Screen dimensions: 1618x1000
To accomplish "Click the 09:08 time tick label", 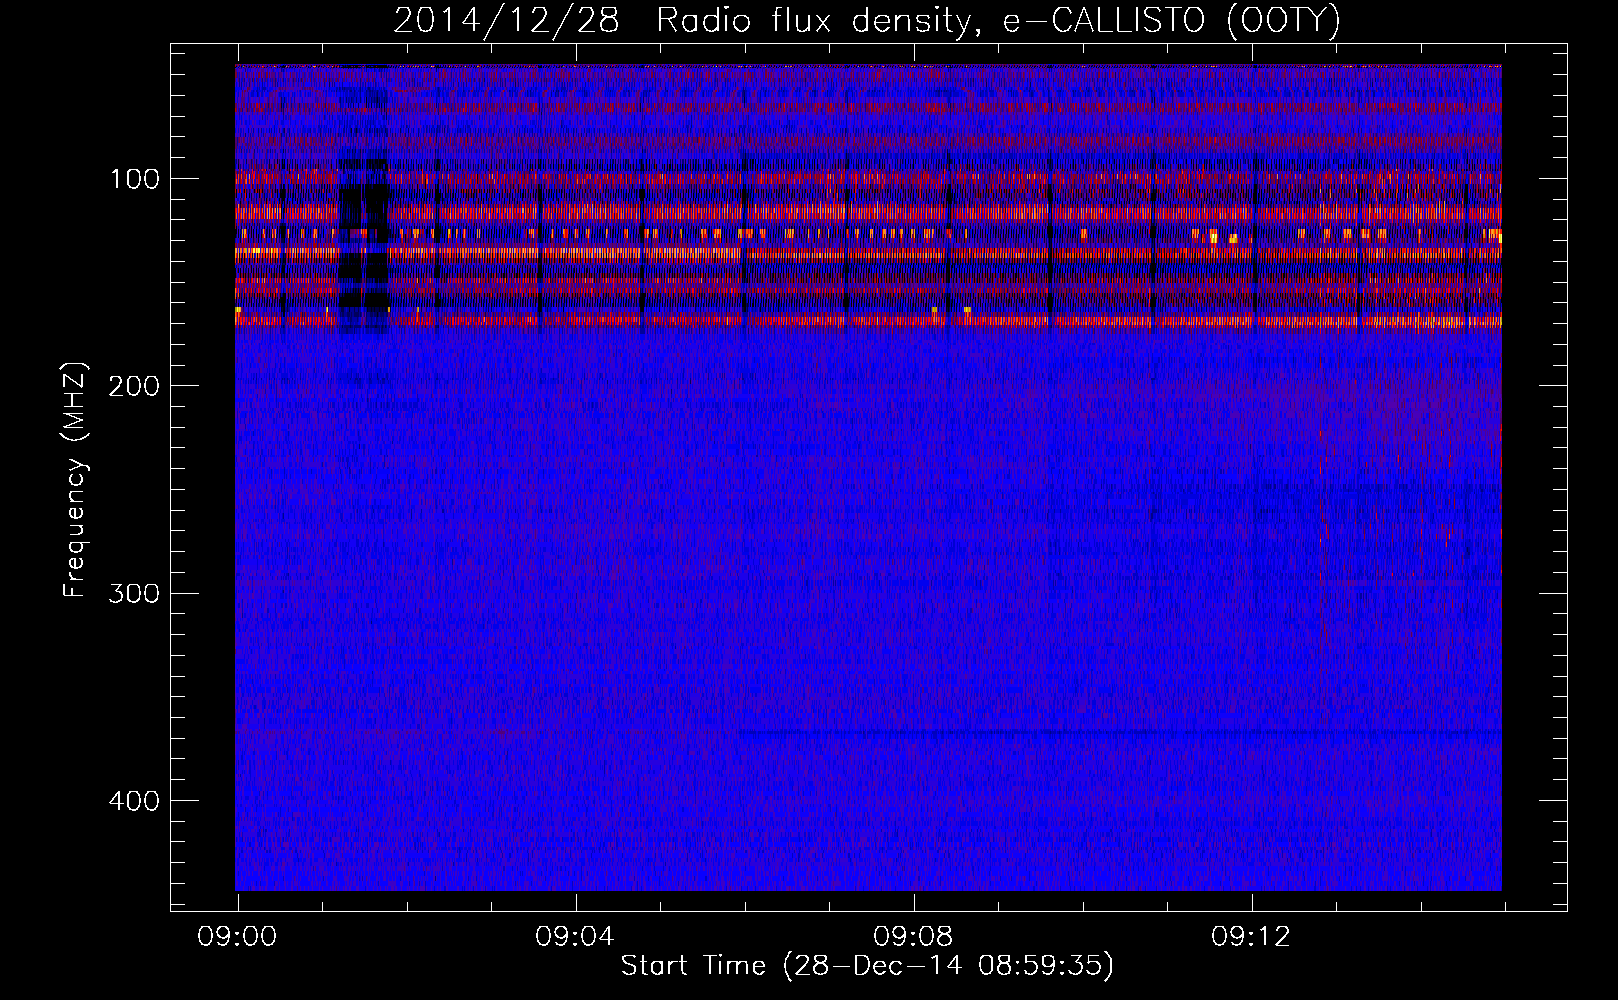I will 913,937.
